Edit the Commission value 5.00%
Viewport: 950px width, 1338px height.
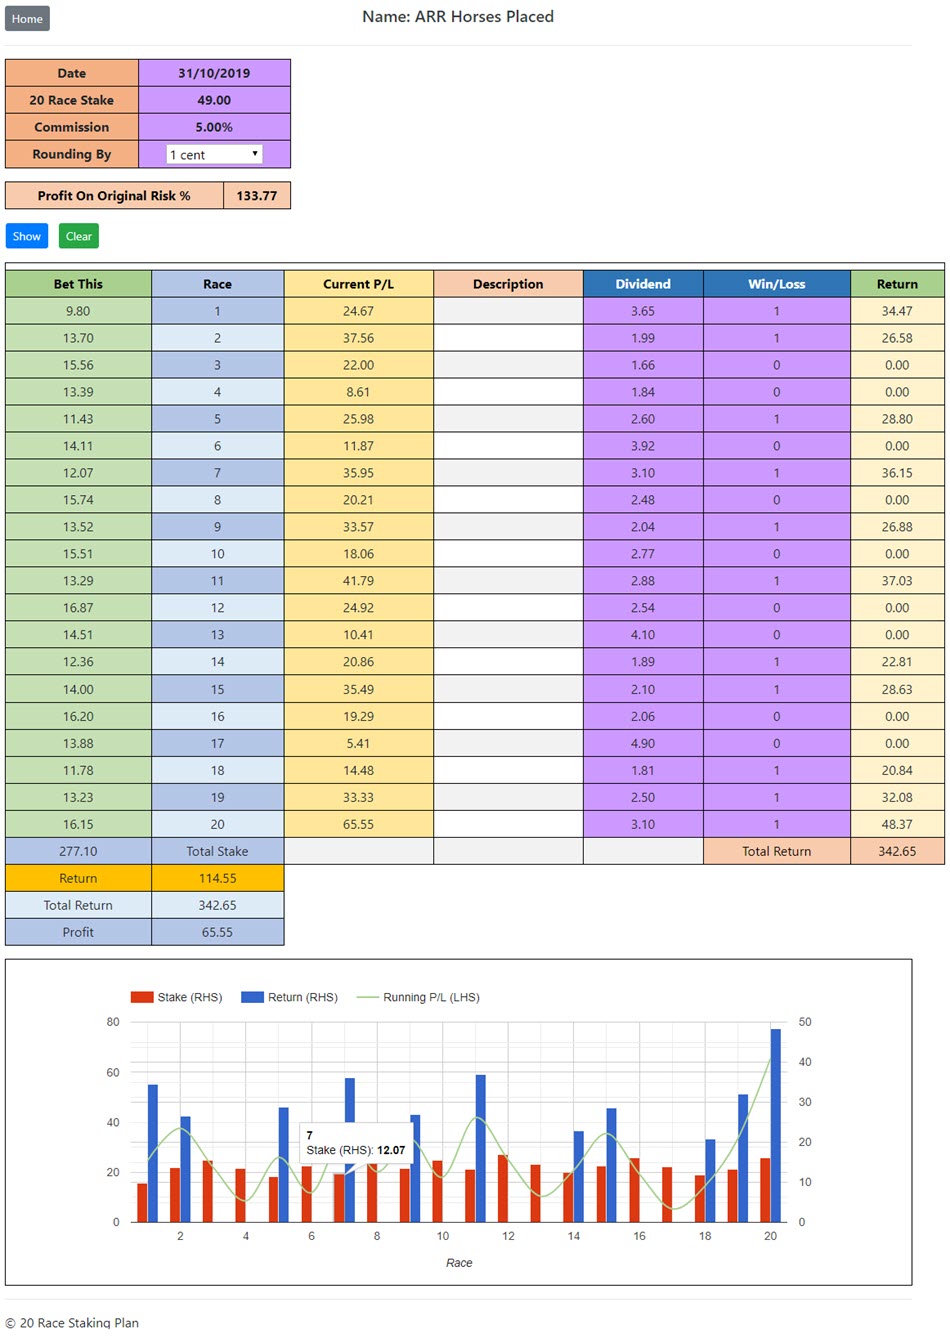214,127
